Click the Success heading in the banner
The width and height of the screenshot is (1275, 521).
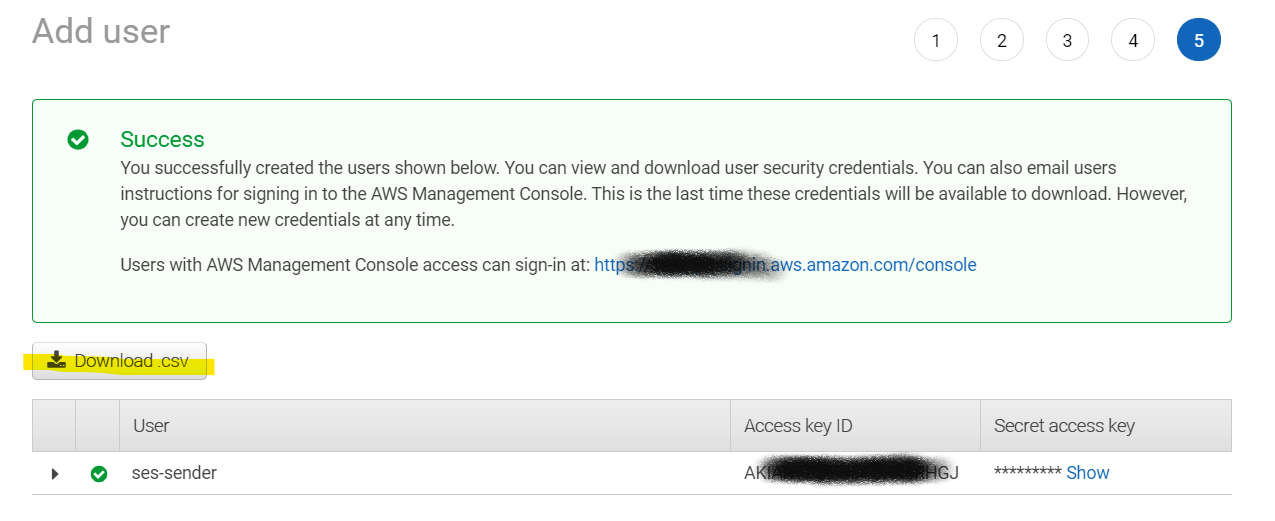[162, 140]
